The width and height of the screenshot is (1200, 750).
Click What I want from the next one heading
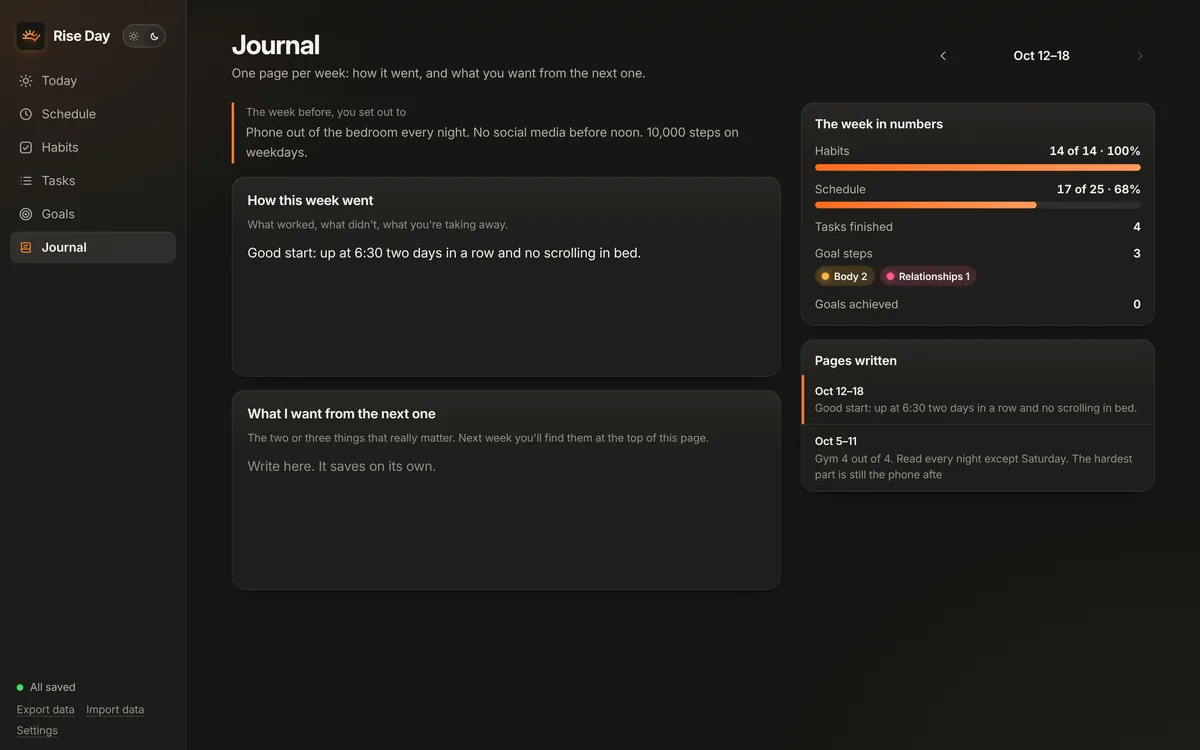pyautogui.click(x=342, y=414)
